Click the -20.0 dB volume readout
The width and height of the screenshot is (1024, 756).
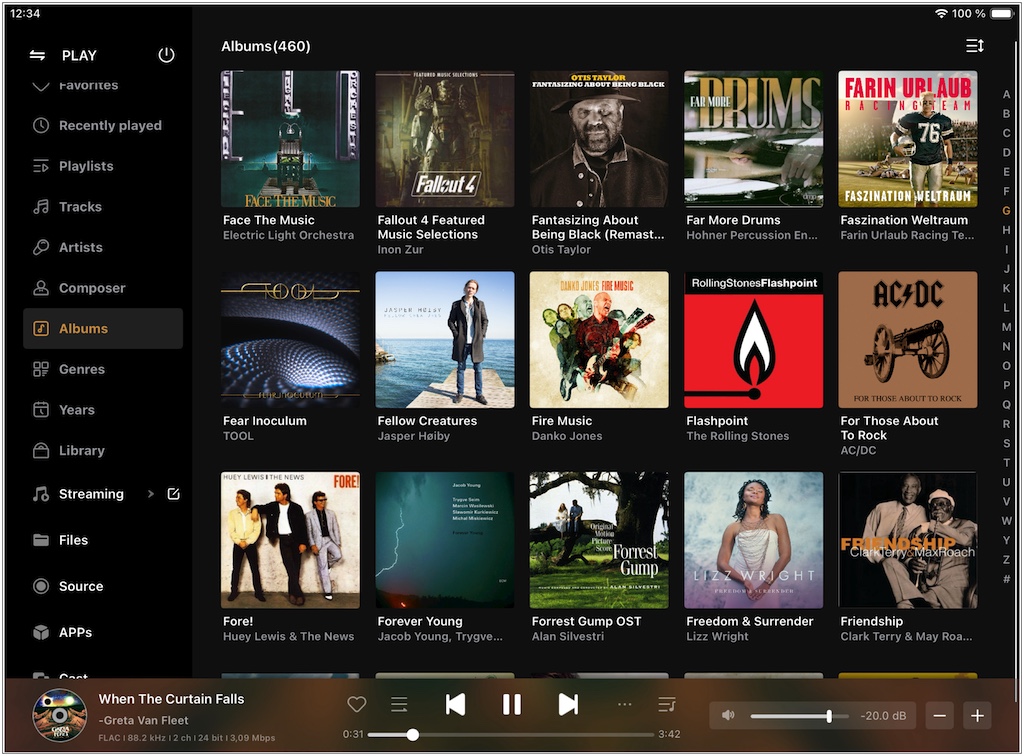click(883, 716)
